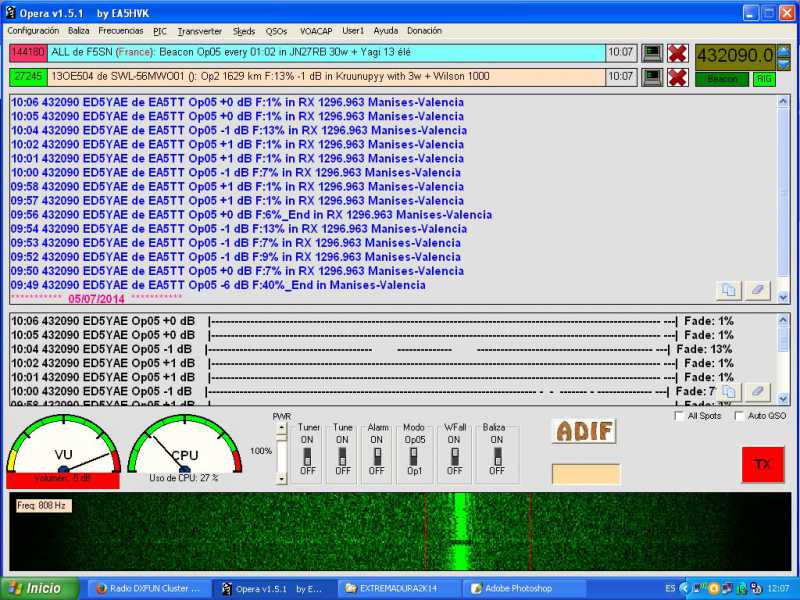Click the Opera v1.5.1 taskbar button
Screen dimensions: 800x600
pyautogui.click(x=274, y=589)
